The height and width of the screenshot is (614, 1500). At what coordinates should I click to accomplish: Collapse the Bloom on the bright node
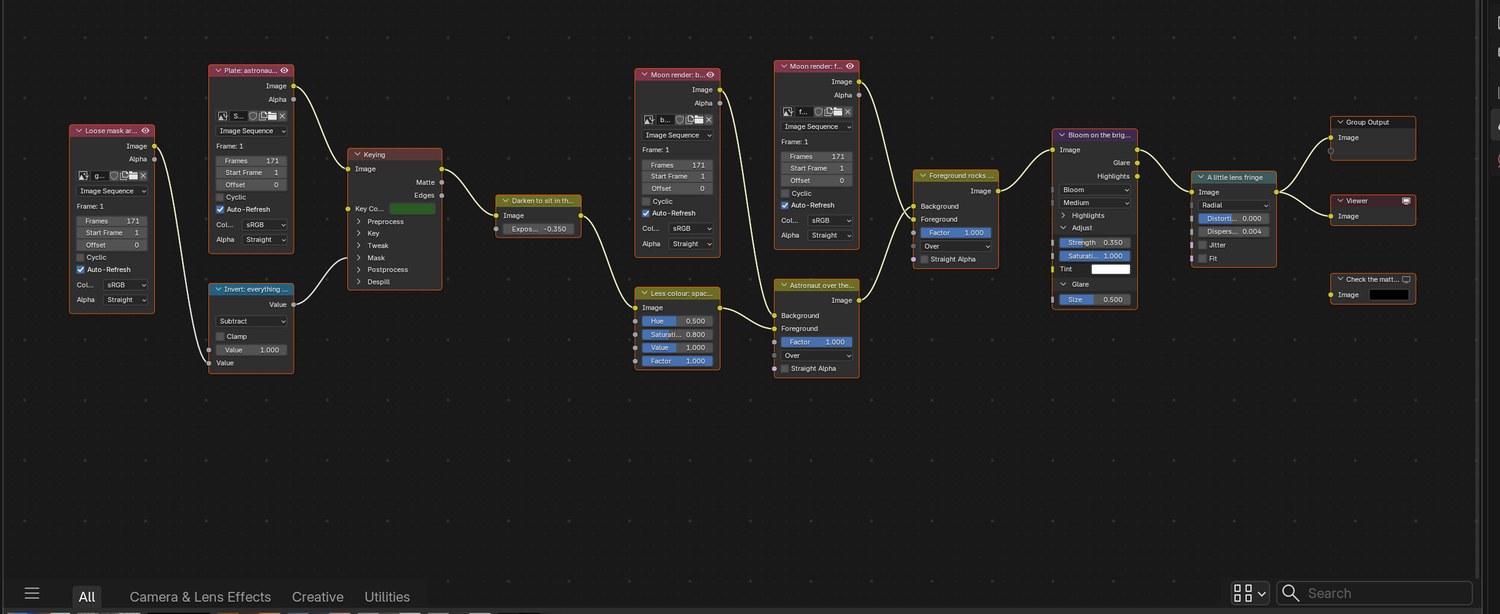pos(1060,134)
